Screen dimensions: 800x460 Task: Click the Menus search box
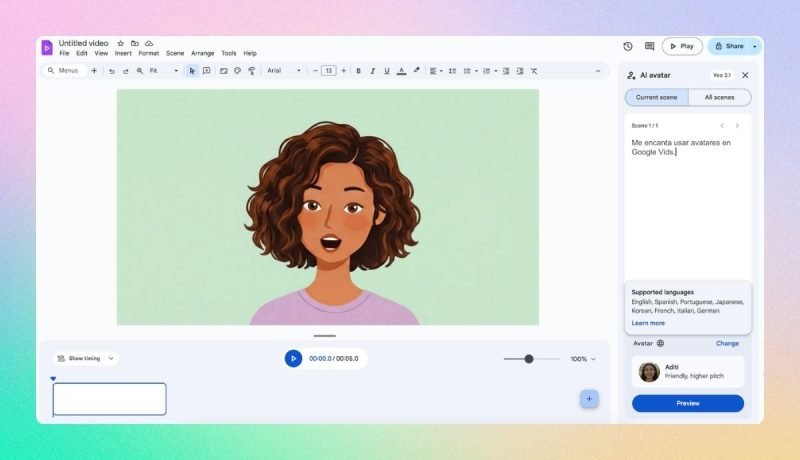[x=64, y=70]
